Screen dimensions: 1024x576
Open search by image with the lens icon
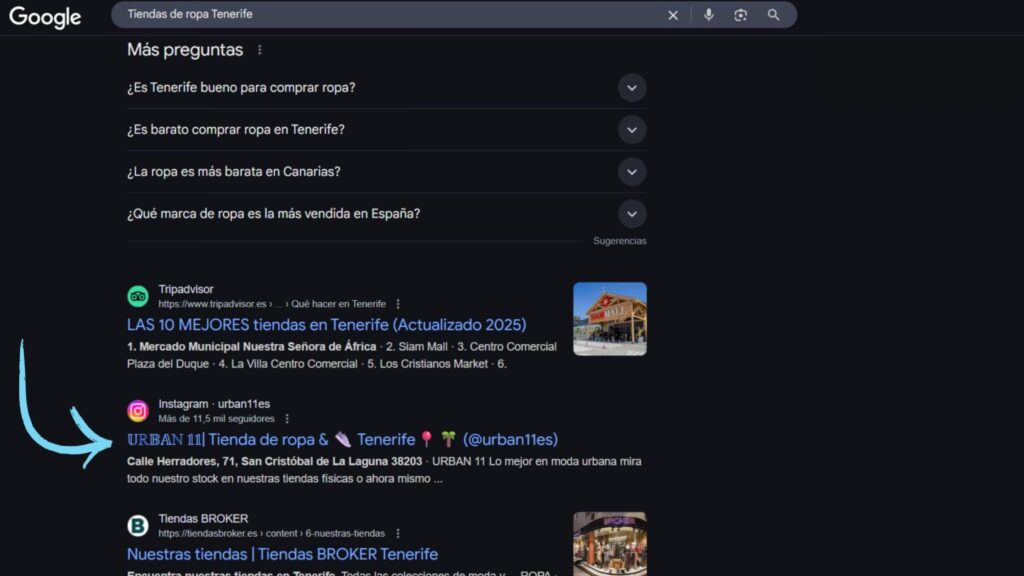click(740, 15)
